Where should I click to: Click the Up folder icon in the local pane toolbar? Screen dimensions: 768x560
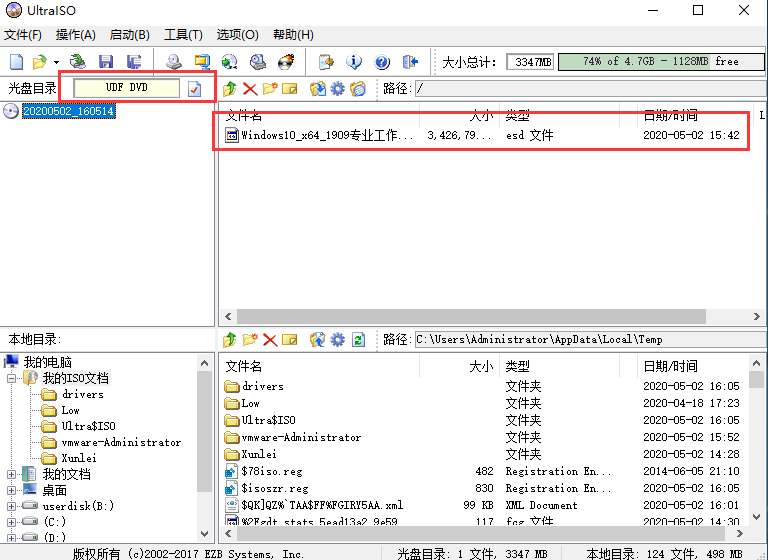(230, 340)
